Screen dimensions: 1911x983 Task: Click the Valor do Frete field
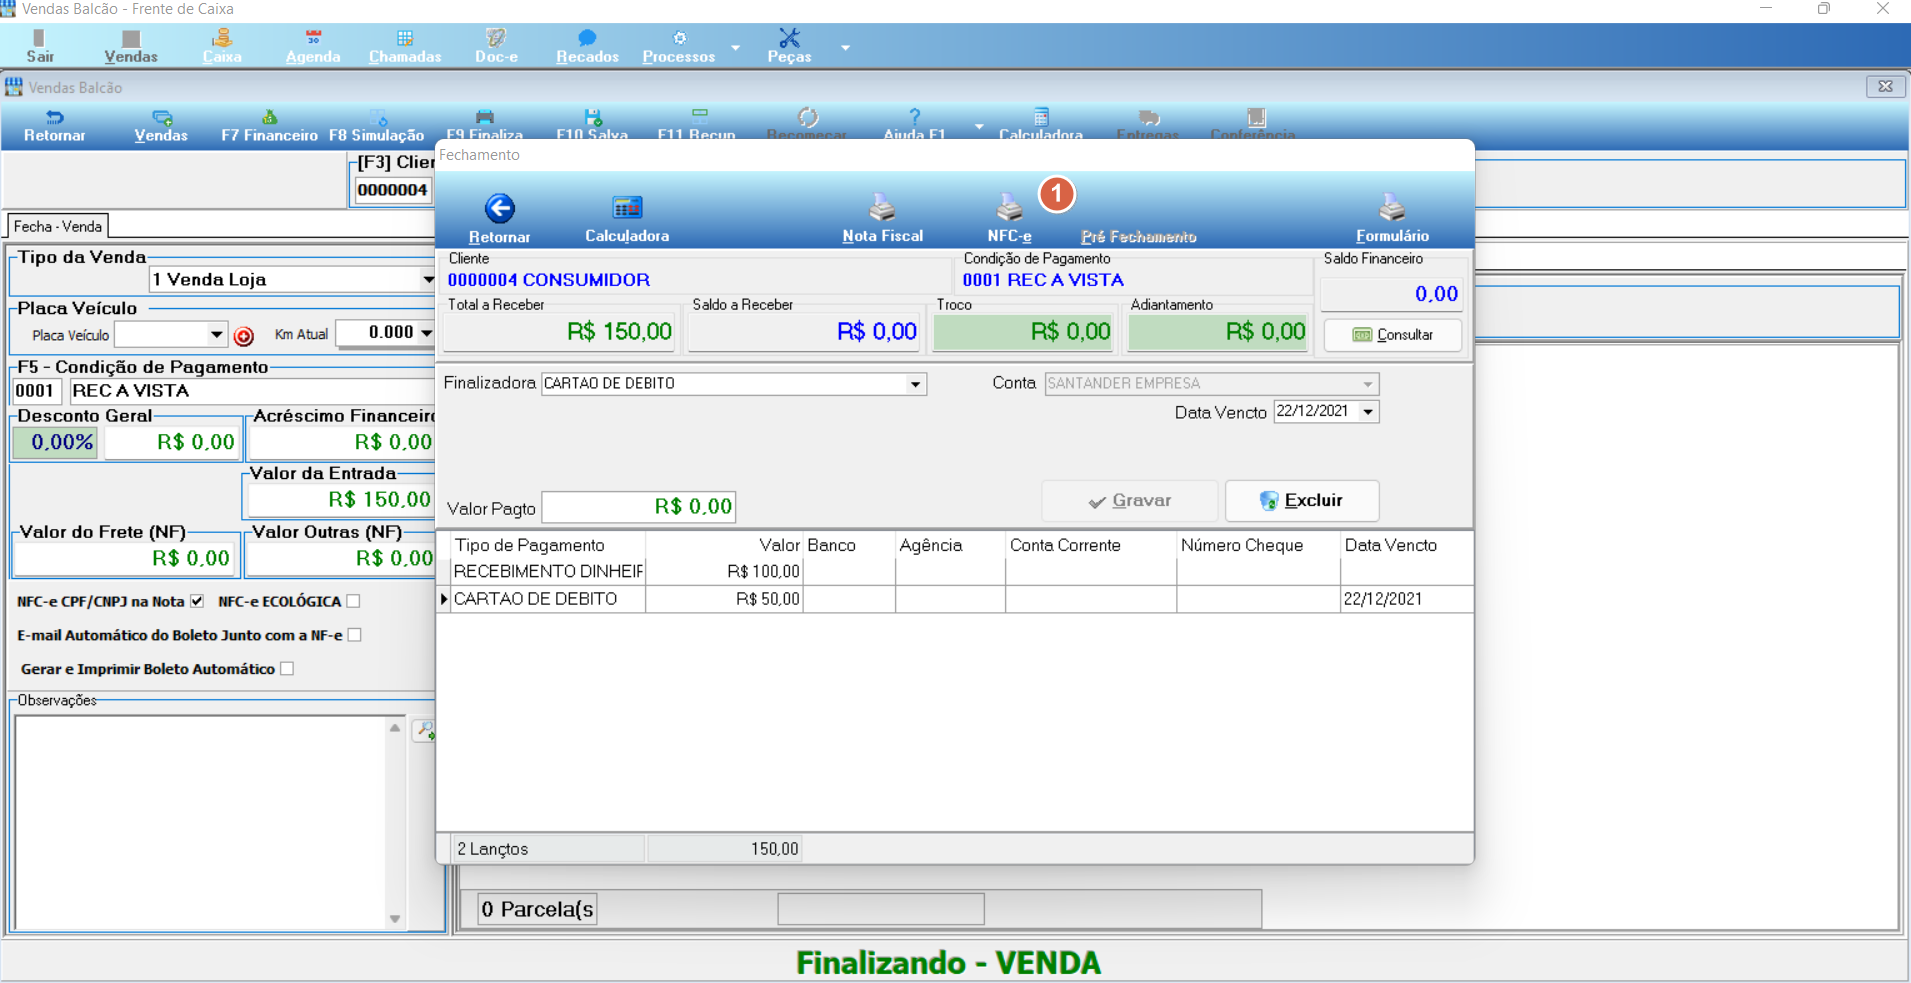(125, 558)
